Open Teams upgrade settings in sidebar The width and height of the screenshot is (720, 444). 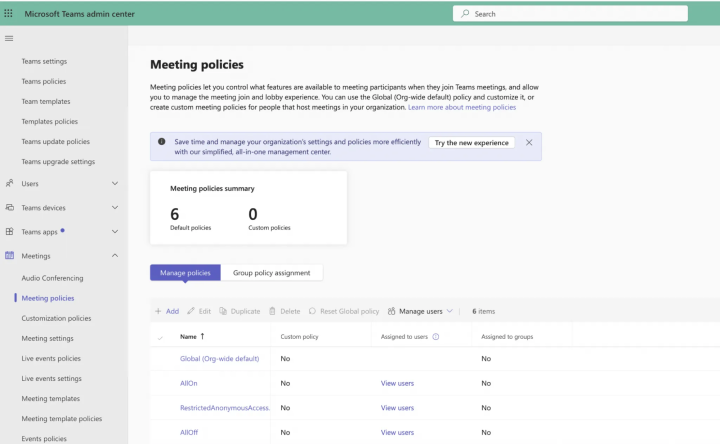click(58, 162)
